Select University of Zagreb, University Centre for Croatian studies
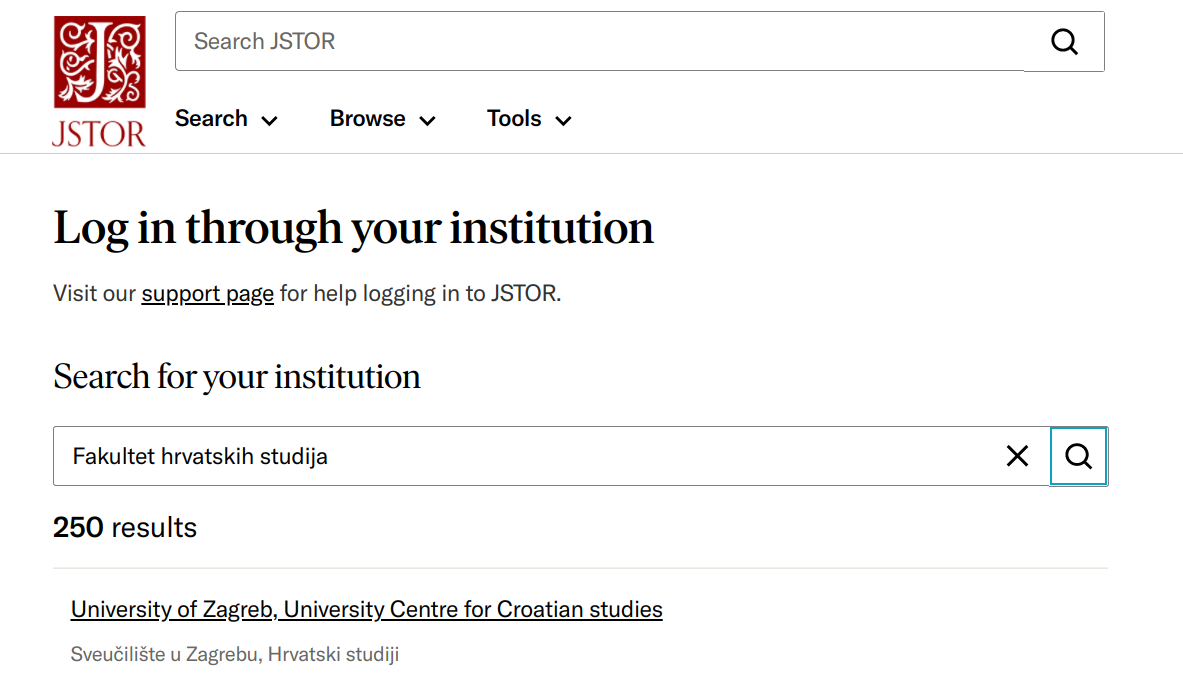This screenshot has width=1183, height=690. pos(366,609)
